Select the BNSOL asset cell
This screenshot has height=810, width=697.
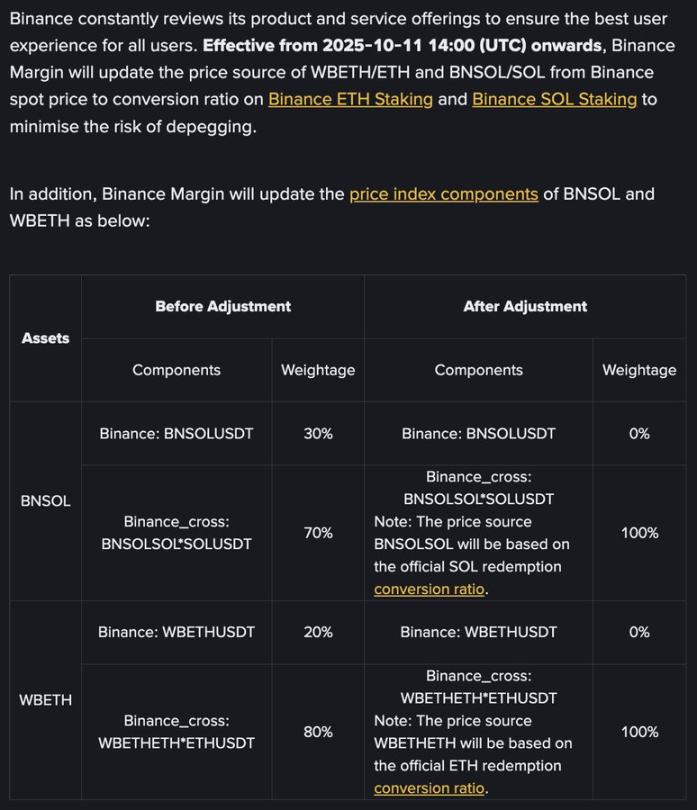pyautogui.click(x=46, y=501)
